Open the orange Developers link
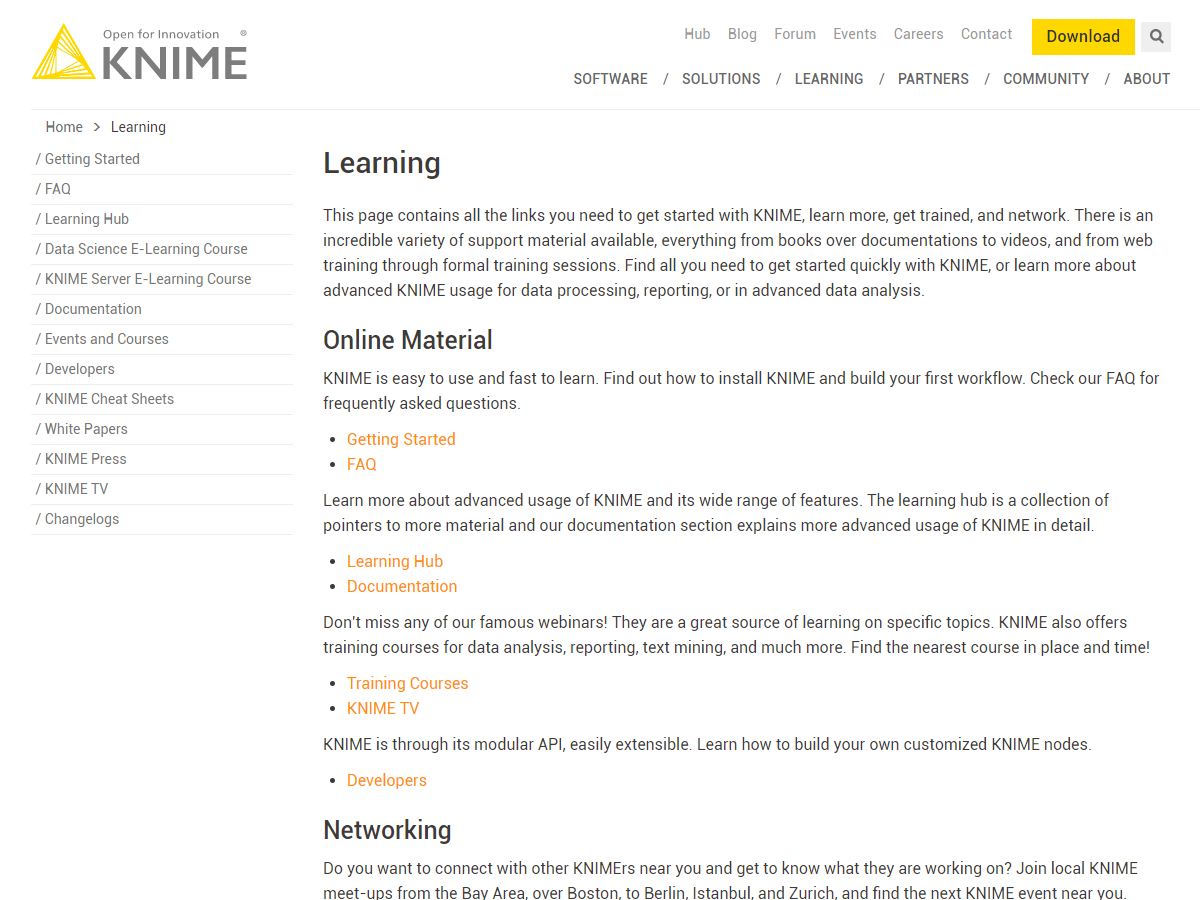The width and height of the screenshot is (1200, 900). [386, 780]
